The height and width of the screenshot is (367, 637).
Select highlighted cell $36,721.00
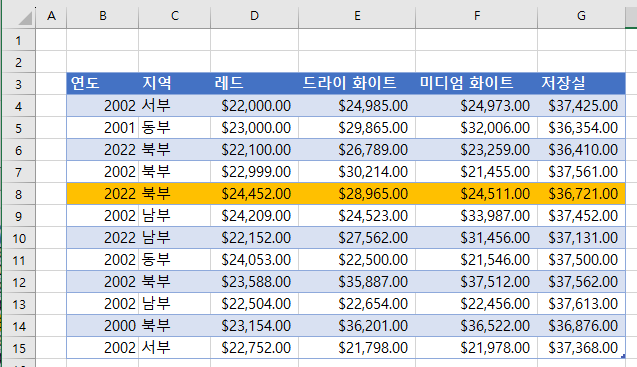pos(581,193)
